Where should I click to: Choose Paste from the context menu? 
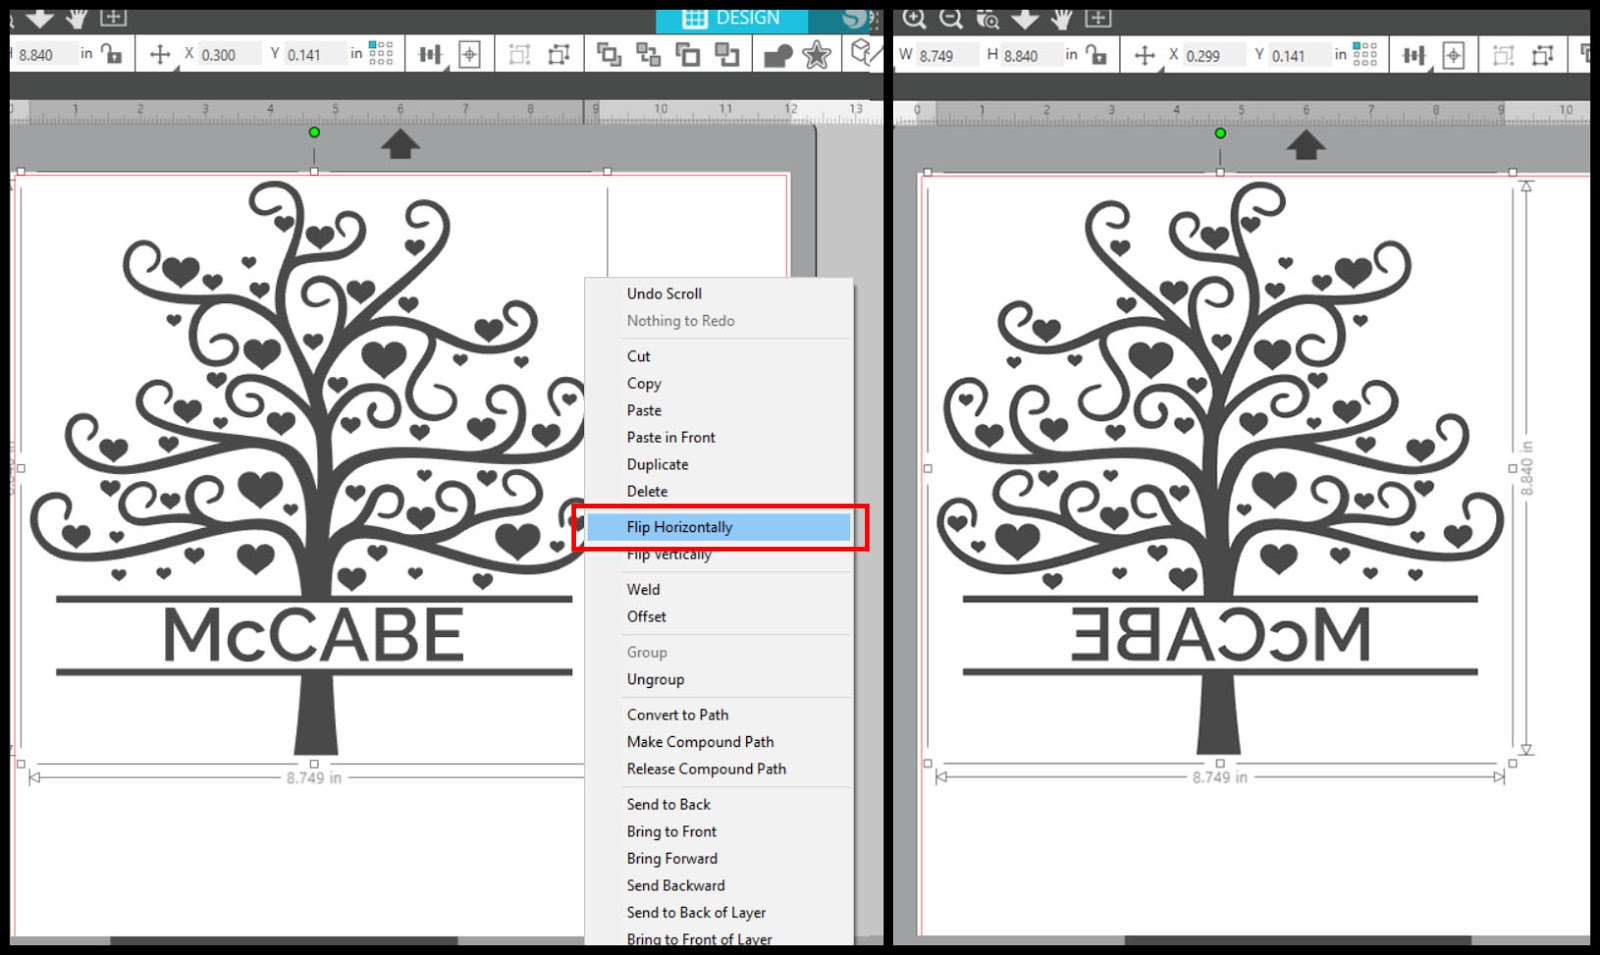[644, 410]
